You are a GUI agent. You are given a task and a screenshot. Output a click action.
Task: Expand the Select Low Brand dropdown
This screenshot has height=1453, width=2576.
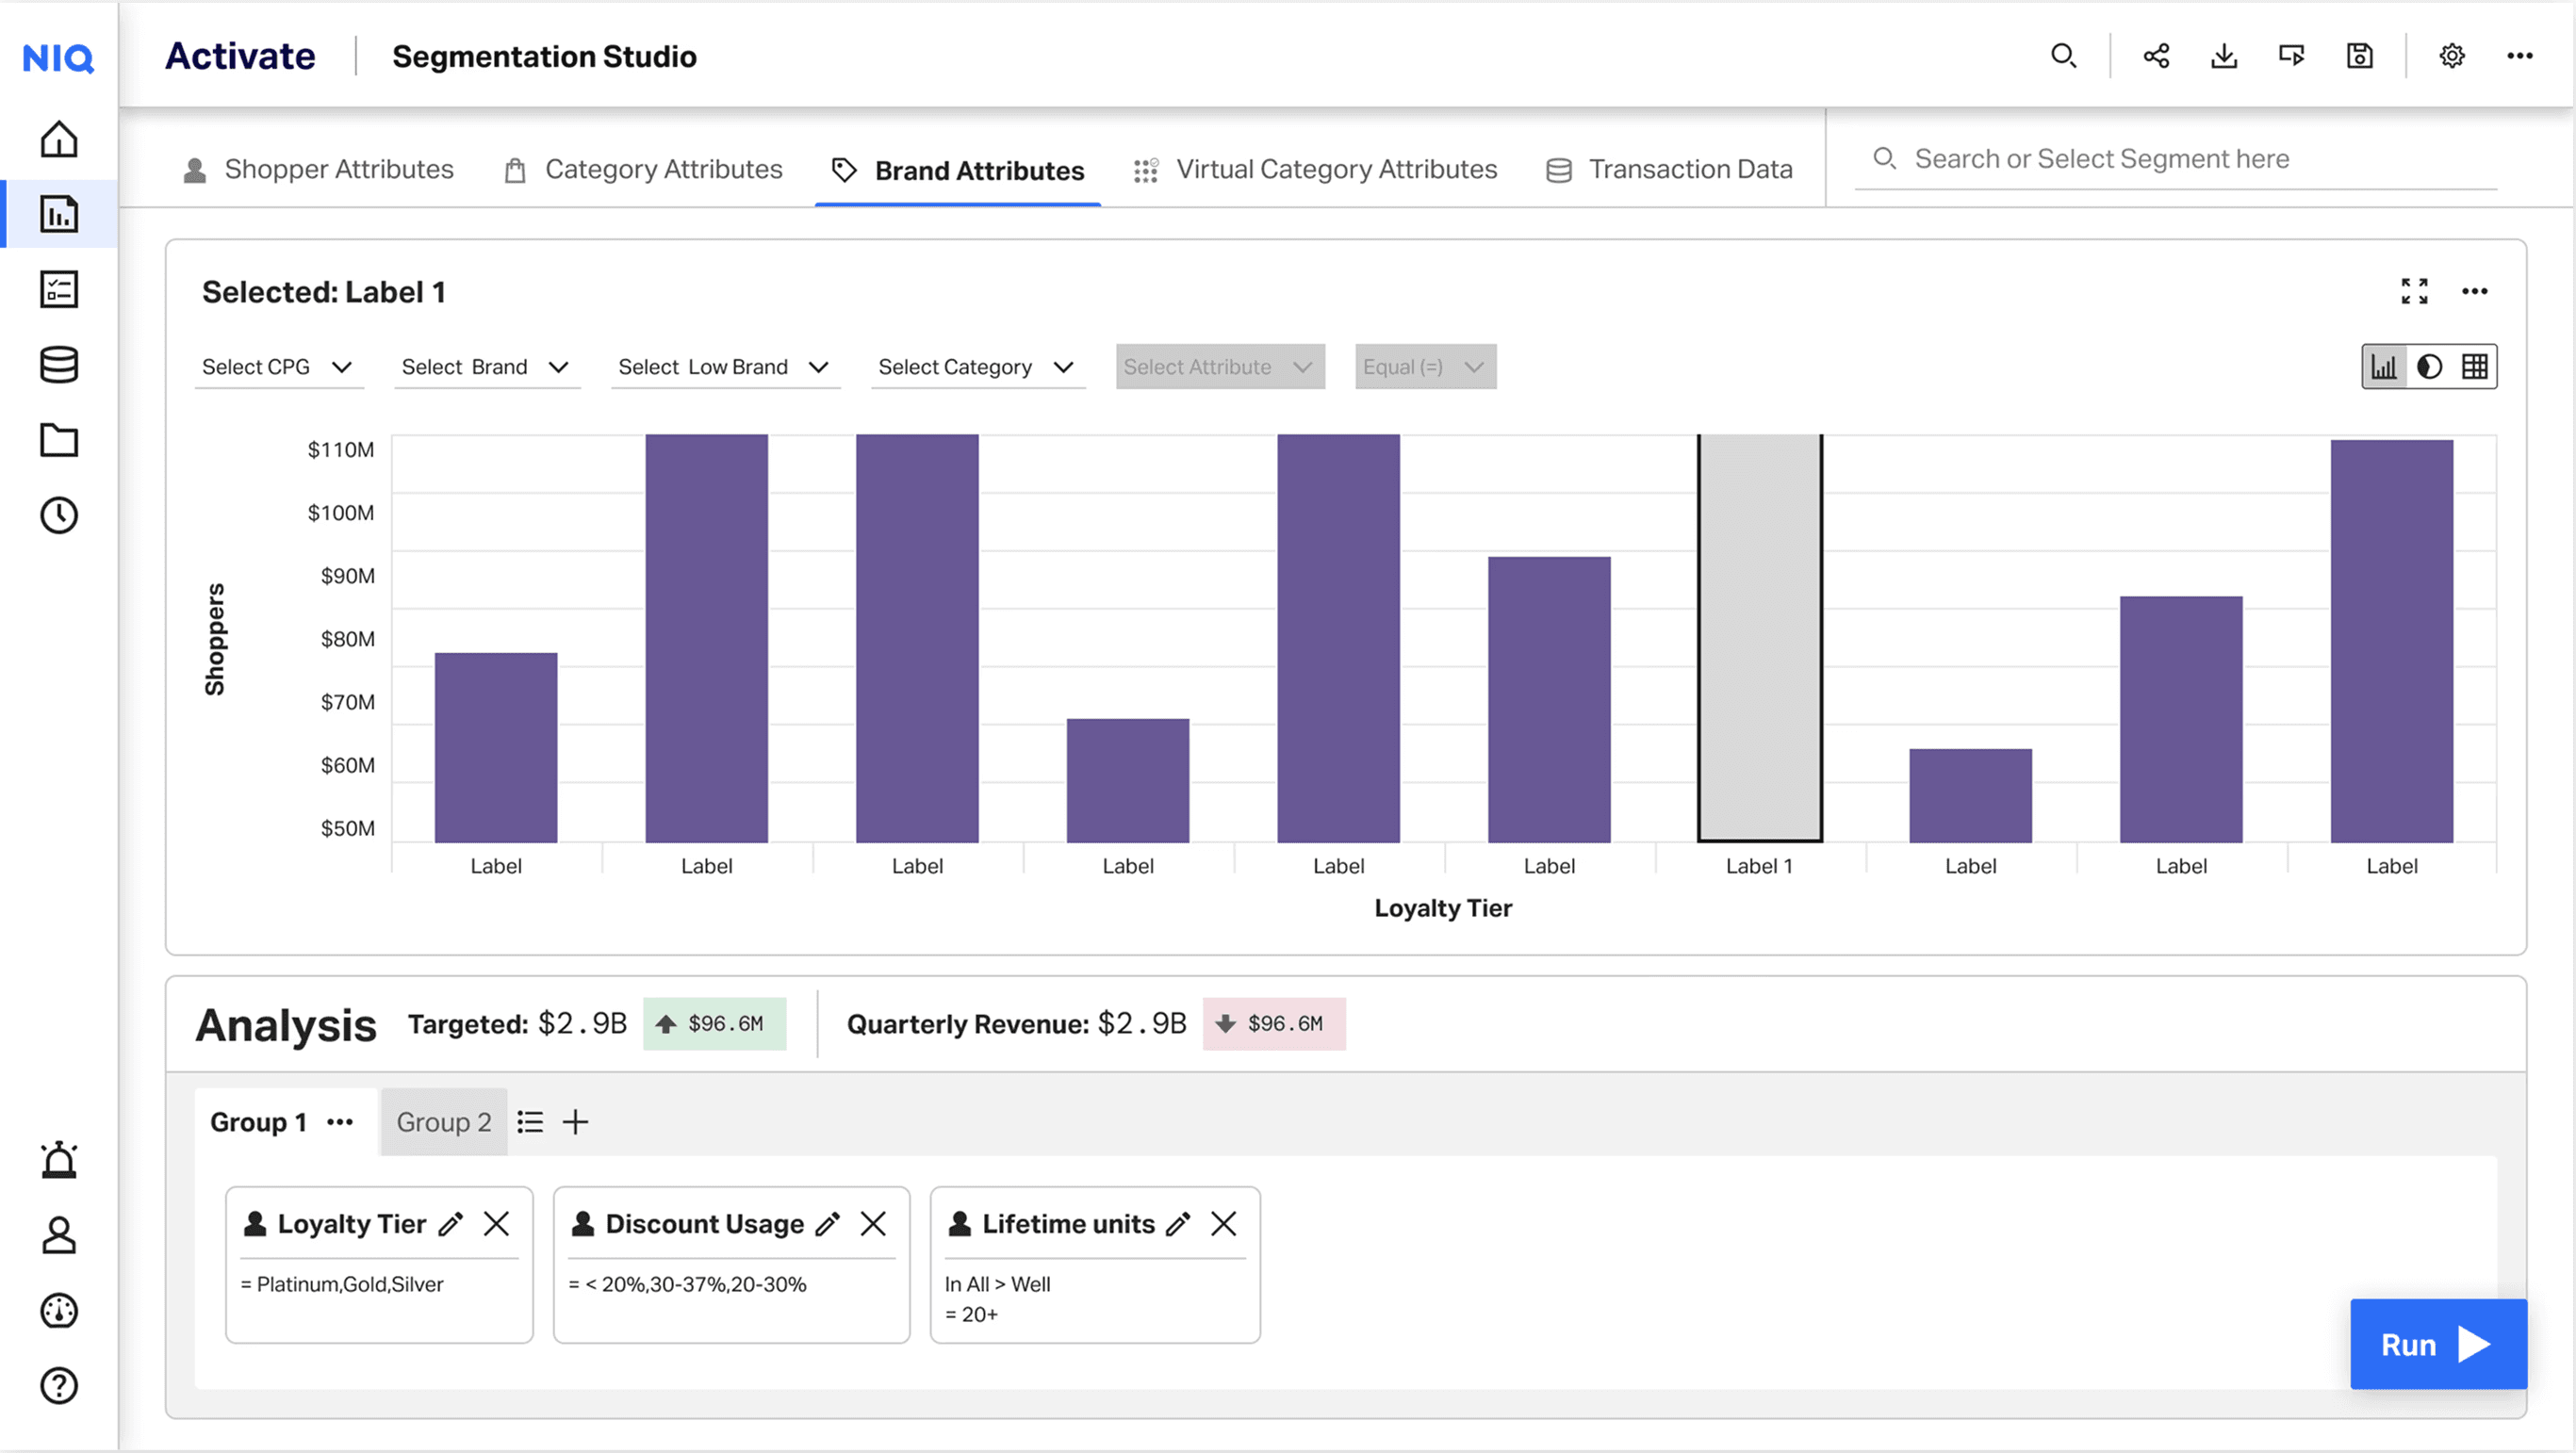point(723,367)
